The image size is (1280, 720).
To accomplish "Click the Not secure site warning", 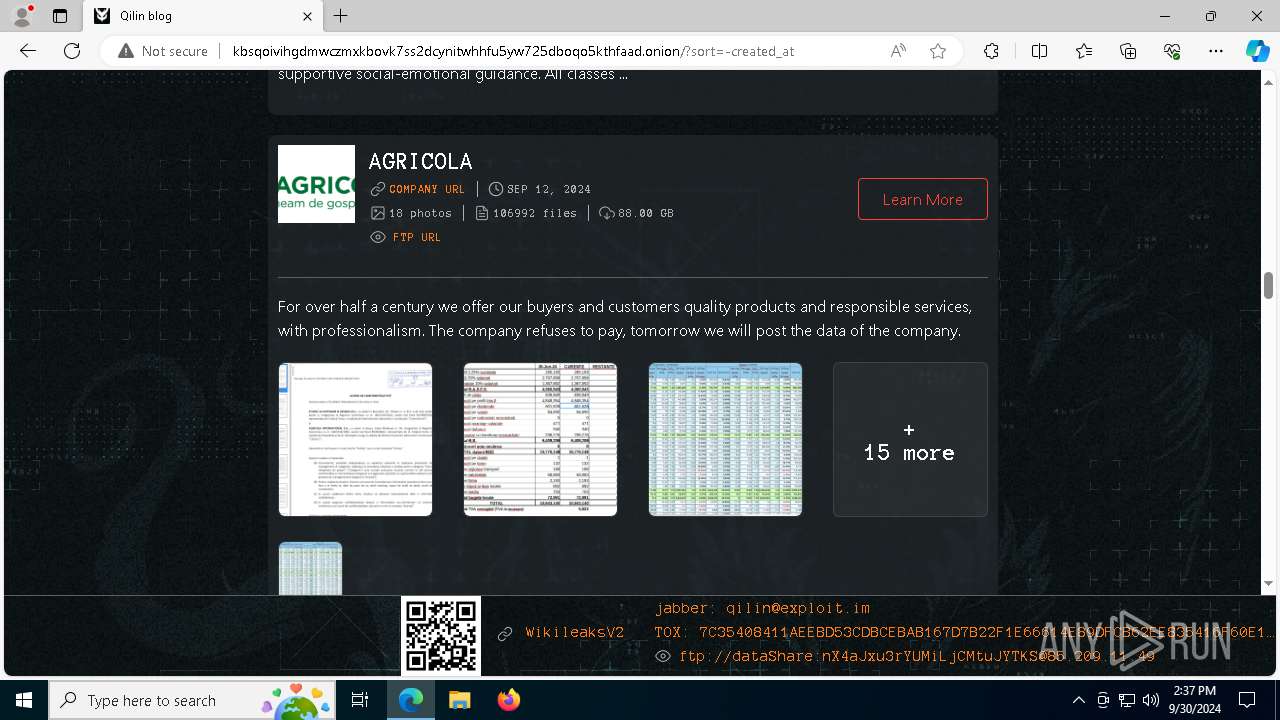I will click(163, 51).
